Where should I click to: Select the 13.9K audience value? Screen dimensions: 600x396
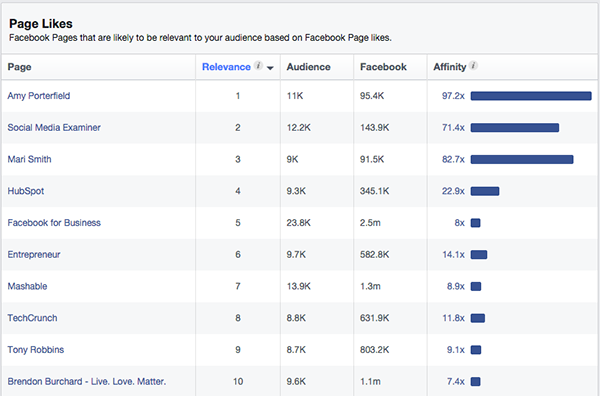pyautogui.click(x=298, y=286)
